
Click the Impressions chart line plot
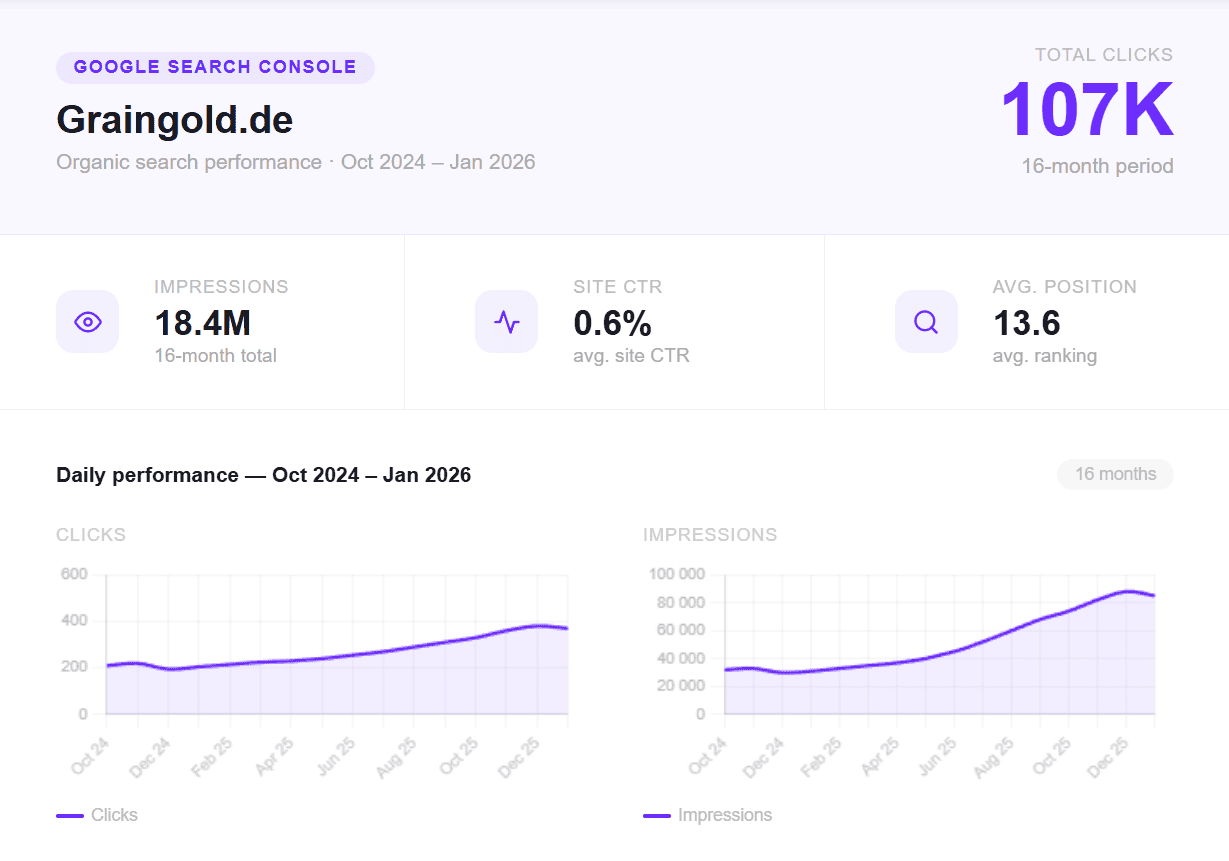pos(940,644)
